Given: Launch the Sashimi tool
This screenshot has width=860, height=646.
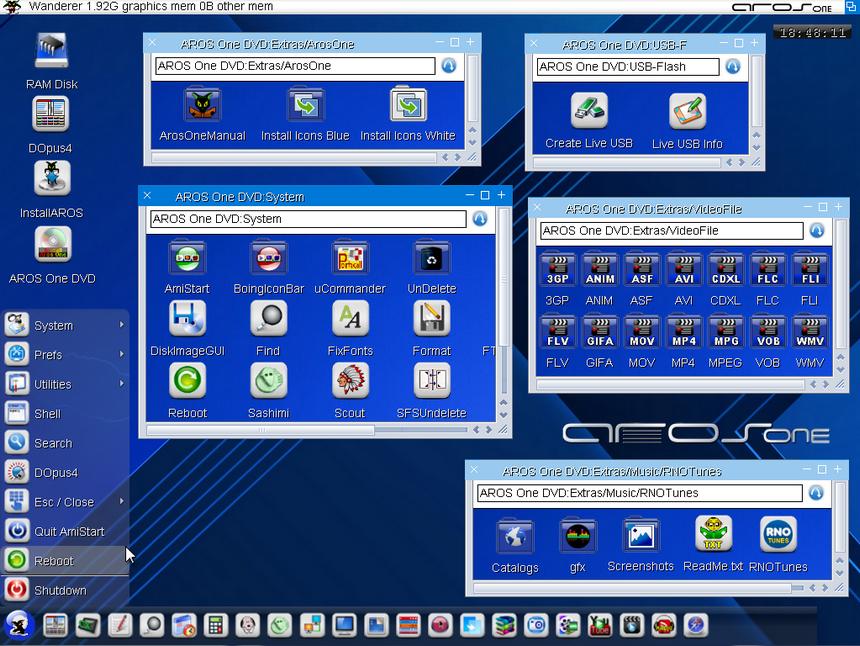Looking at the screenshot, I should coord(268,381).
